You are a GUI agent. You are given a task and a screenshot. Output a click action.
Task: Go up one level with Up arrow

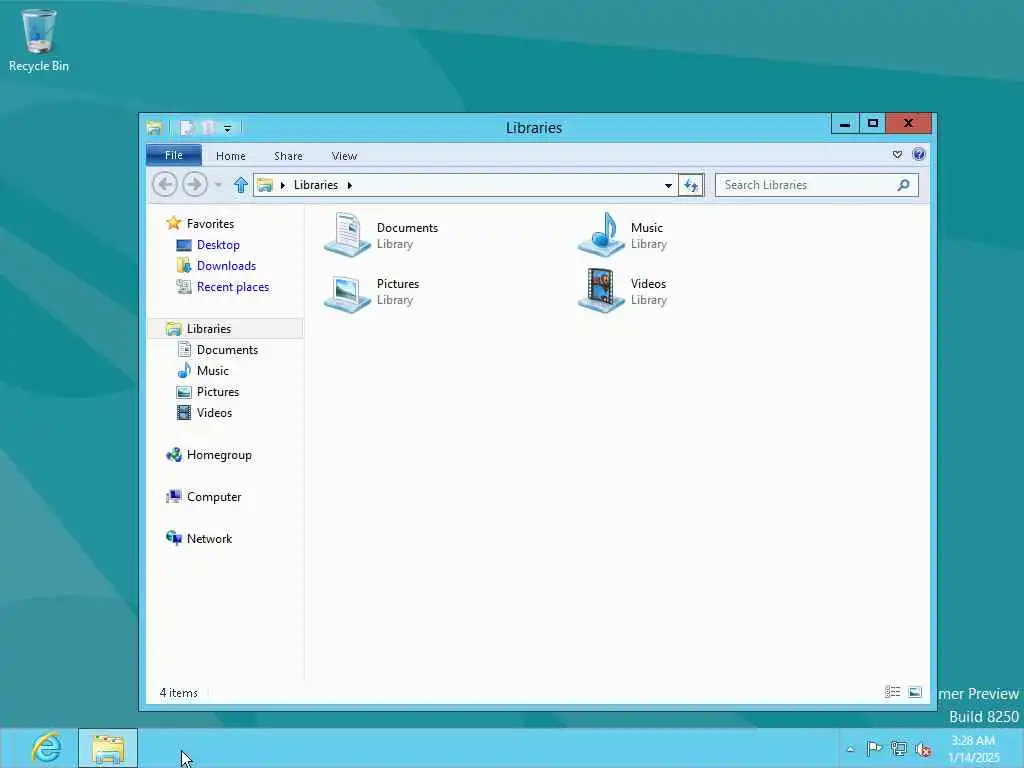240,185
